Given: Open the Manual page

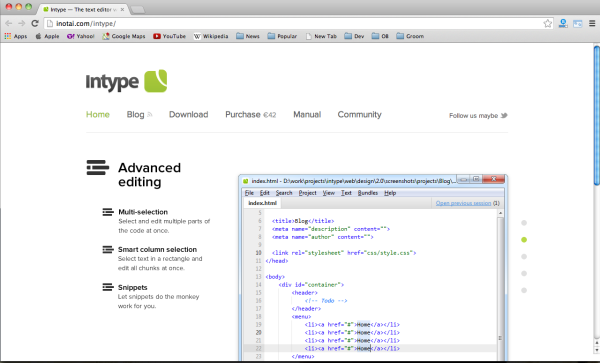Looking at the screenshot, I should click(307, 114).
